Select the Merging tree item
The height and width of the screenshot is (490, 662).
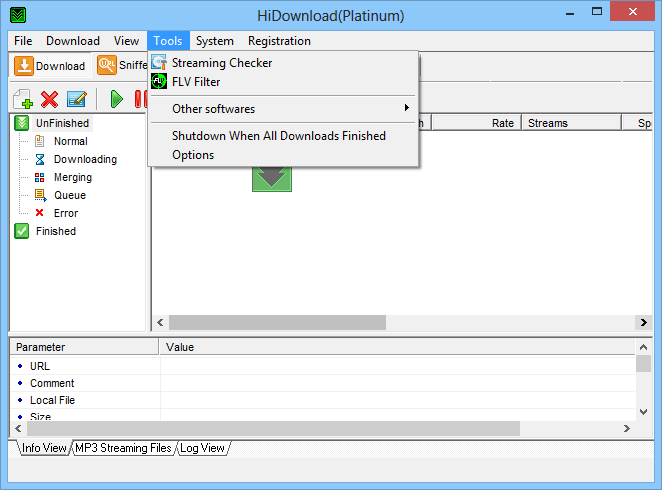pyautogui.click(x=73, y=177)
